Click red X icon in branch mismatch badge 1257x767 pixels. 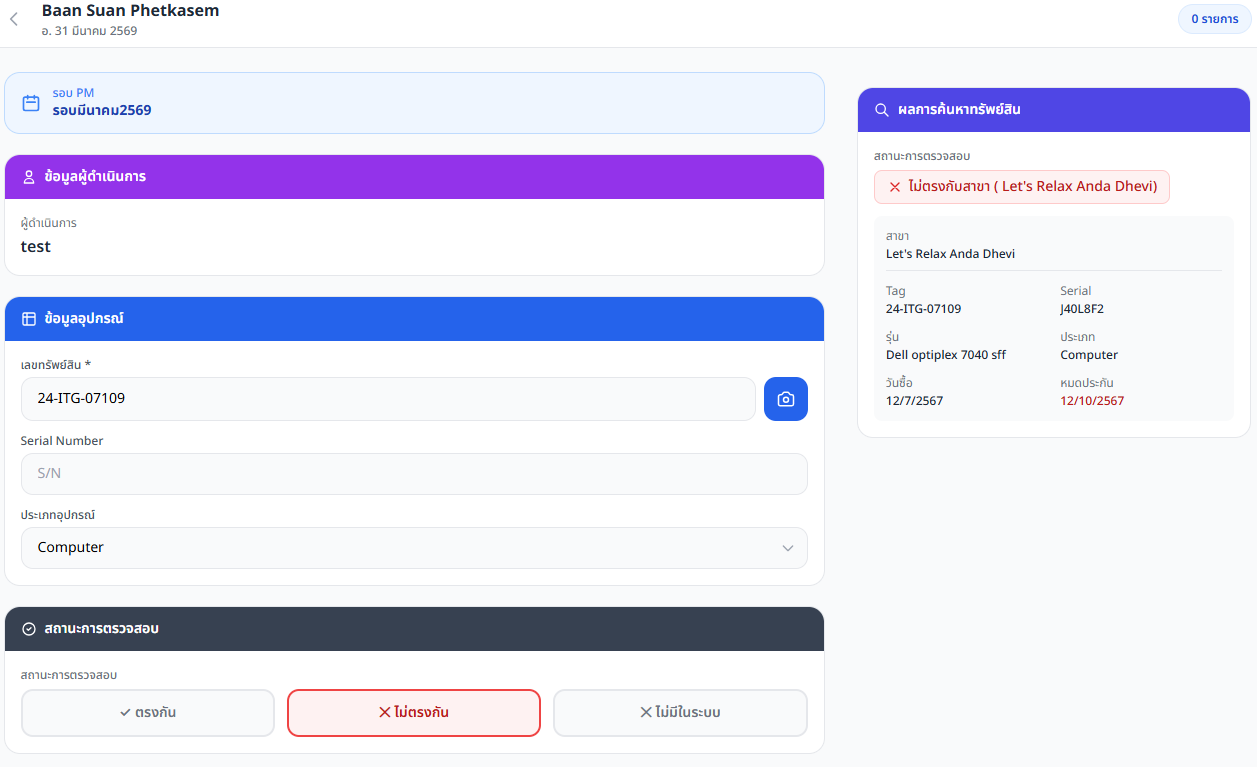tap(895, 187)
